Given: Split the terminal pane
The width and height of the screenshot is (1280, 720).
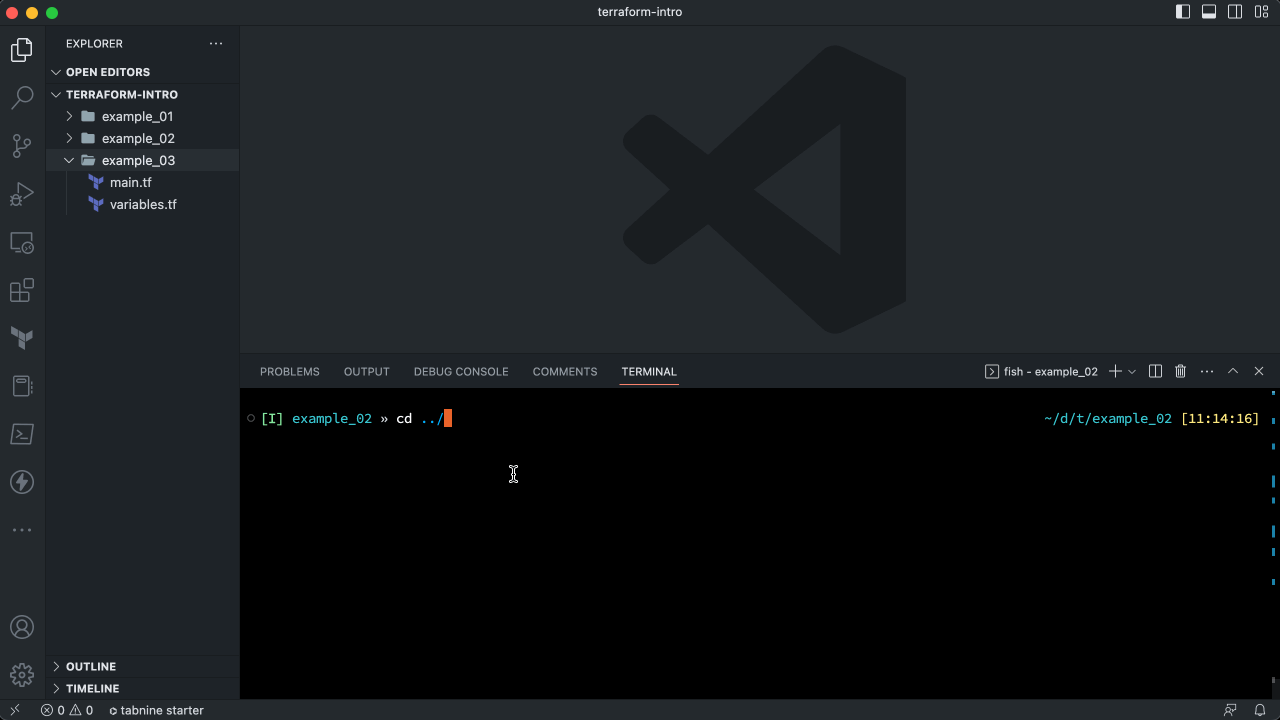Looking at the screenshot, I should [x=1155, y=371].
